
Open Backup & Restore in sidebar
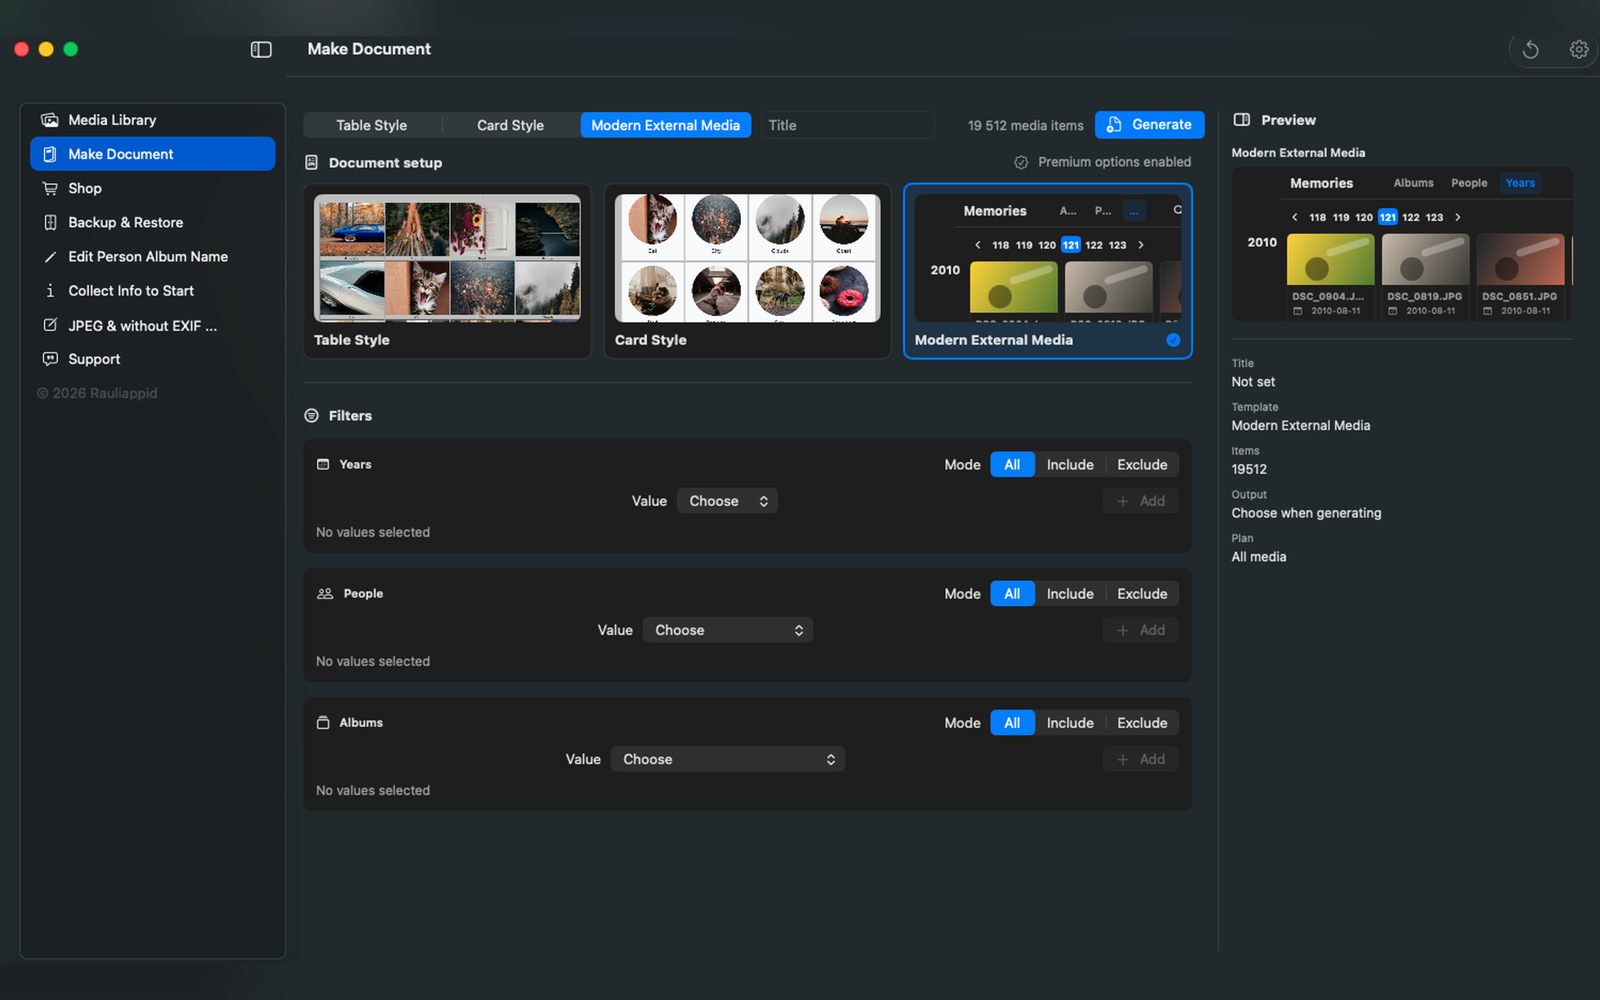click(153, 222)
